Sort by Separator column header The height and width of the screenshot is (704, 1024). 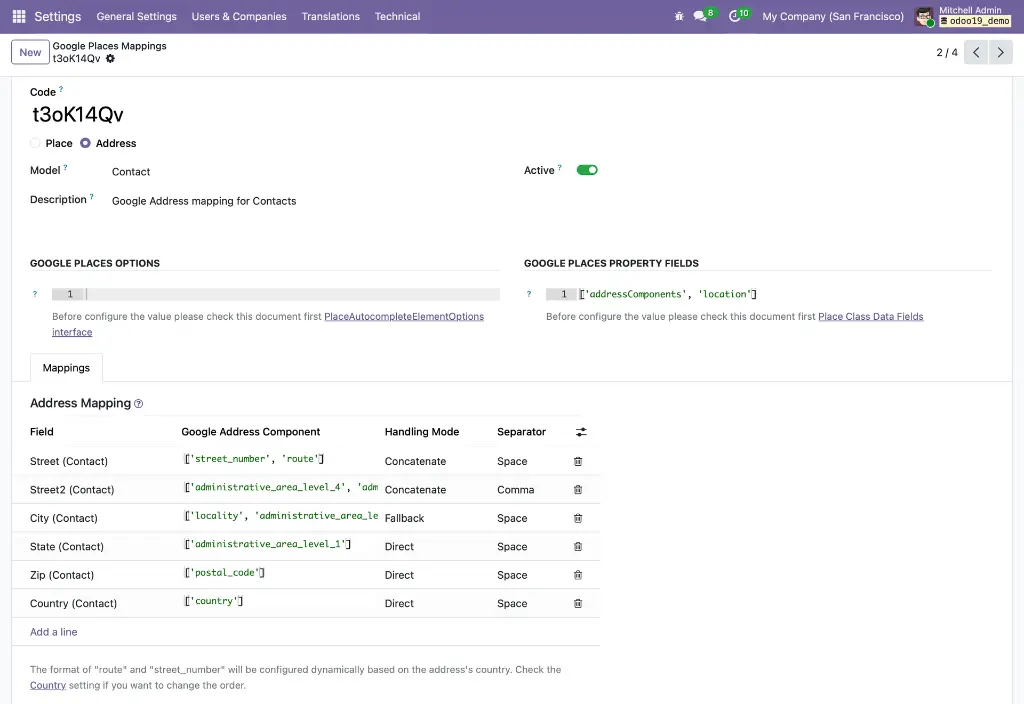[x=521, y=432]
